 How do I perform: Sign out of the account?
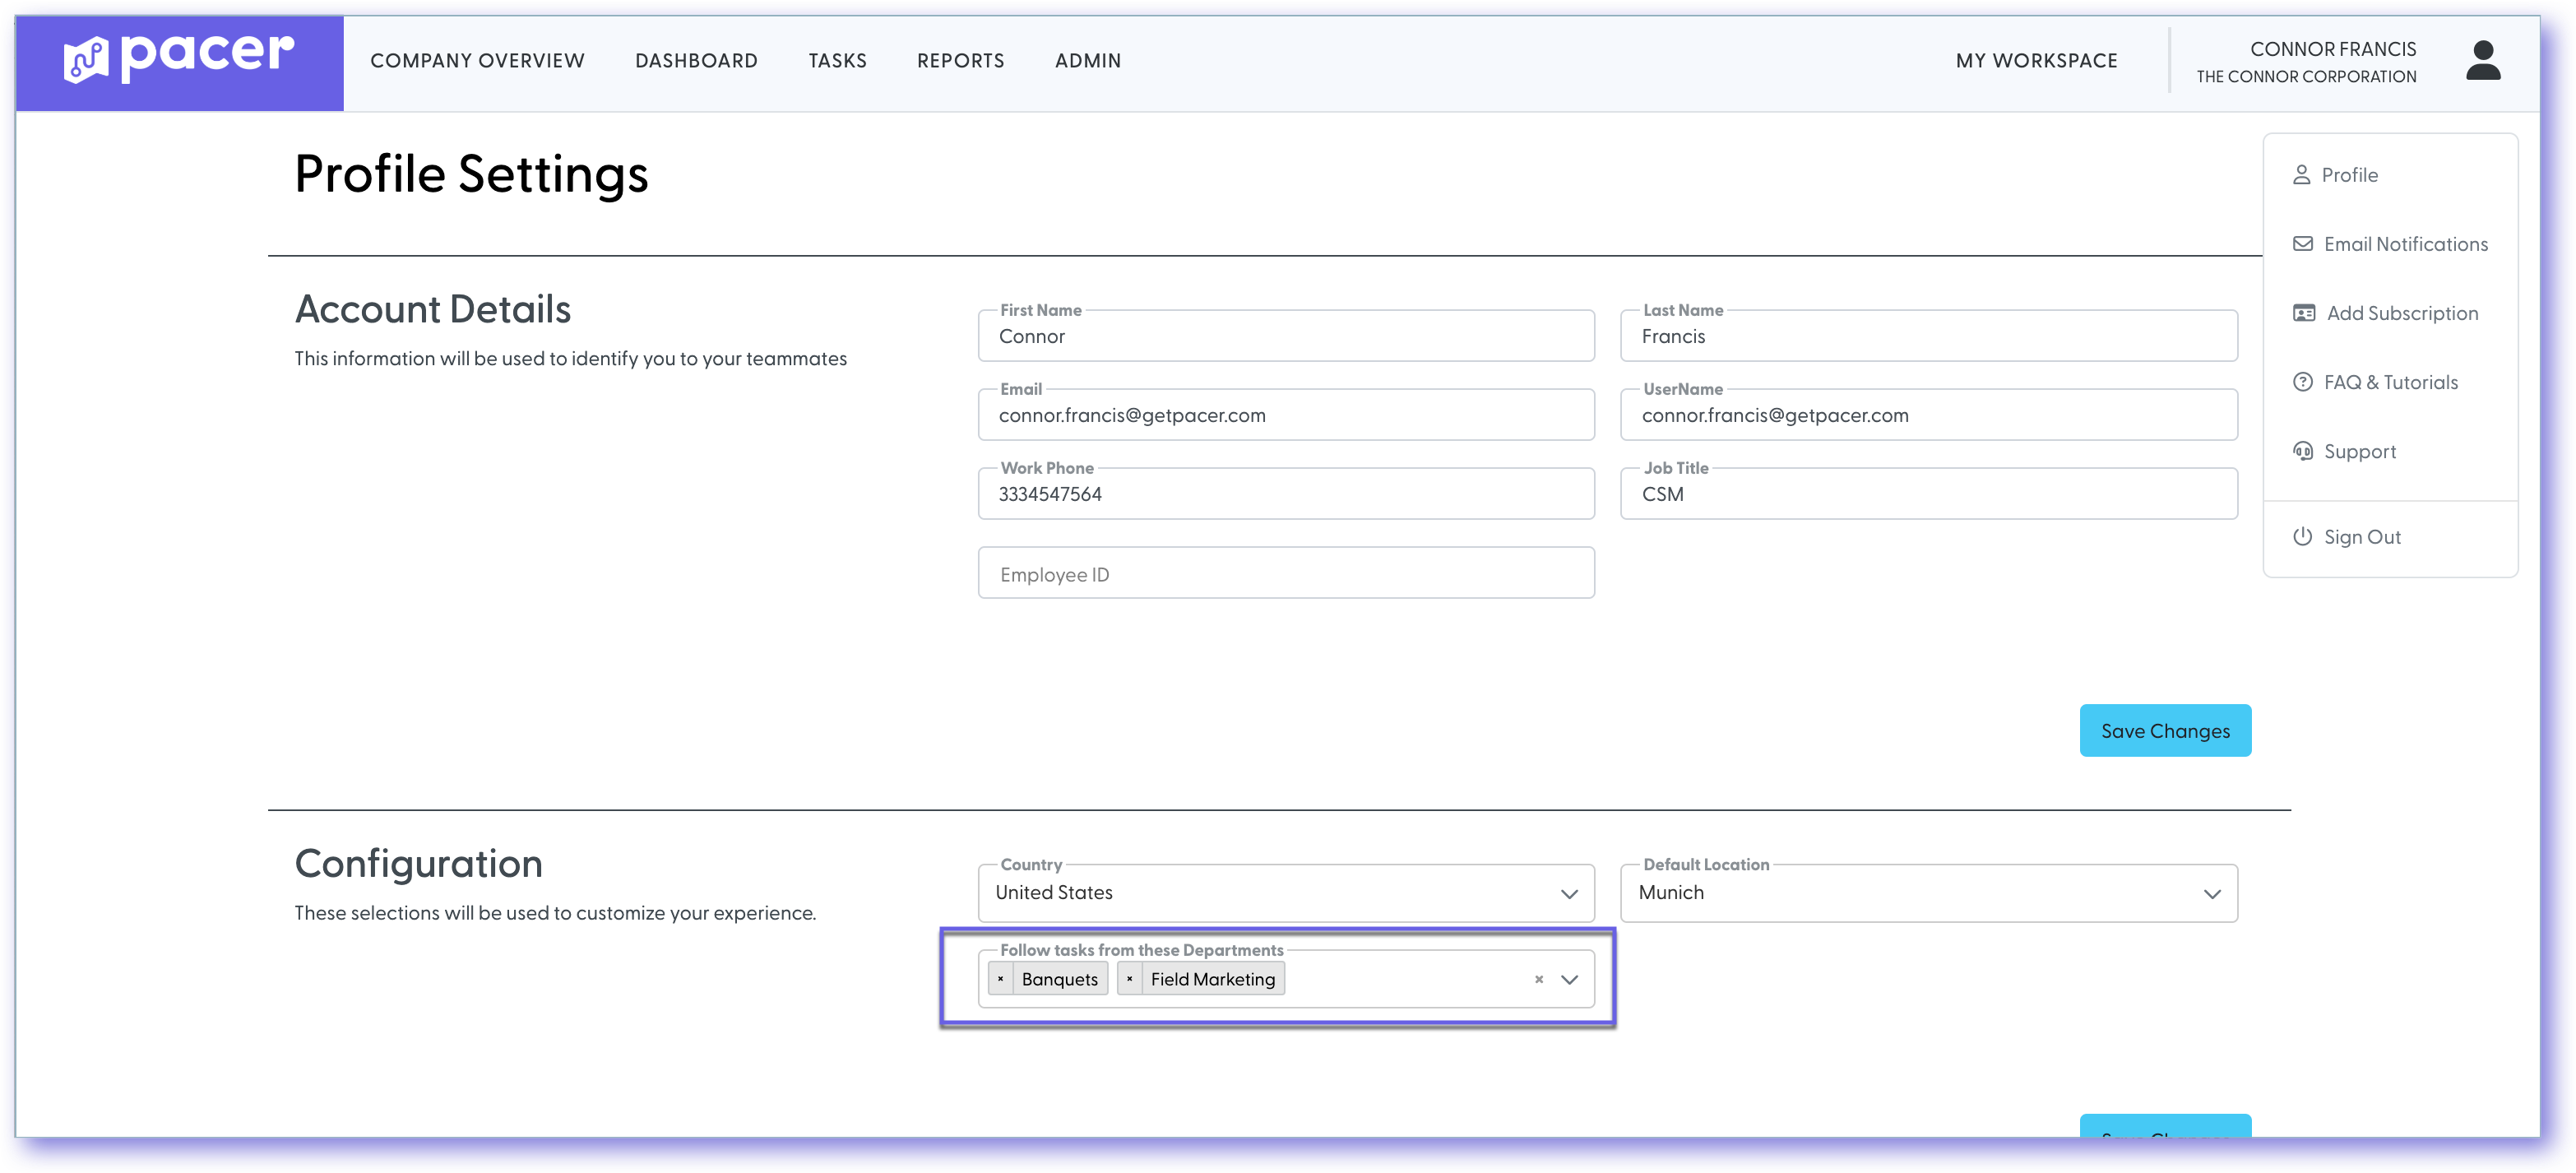click(2361, 537)
